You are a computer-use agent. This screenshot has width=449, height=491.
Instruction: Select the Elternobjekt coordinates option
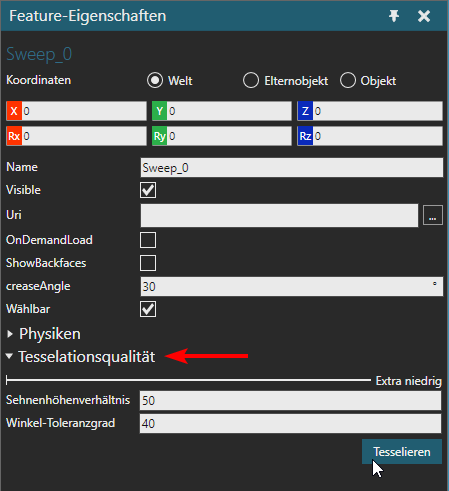click(x=251, y=80)
